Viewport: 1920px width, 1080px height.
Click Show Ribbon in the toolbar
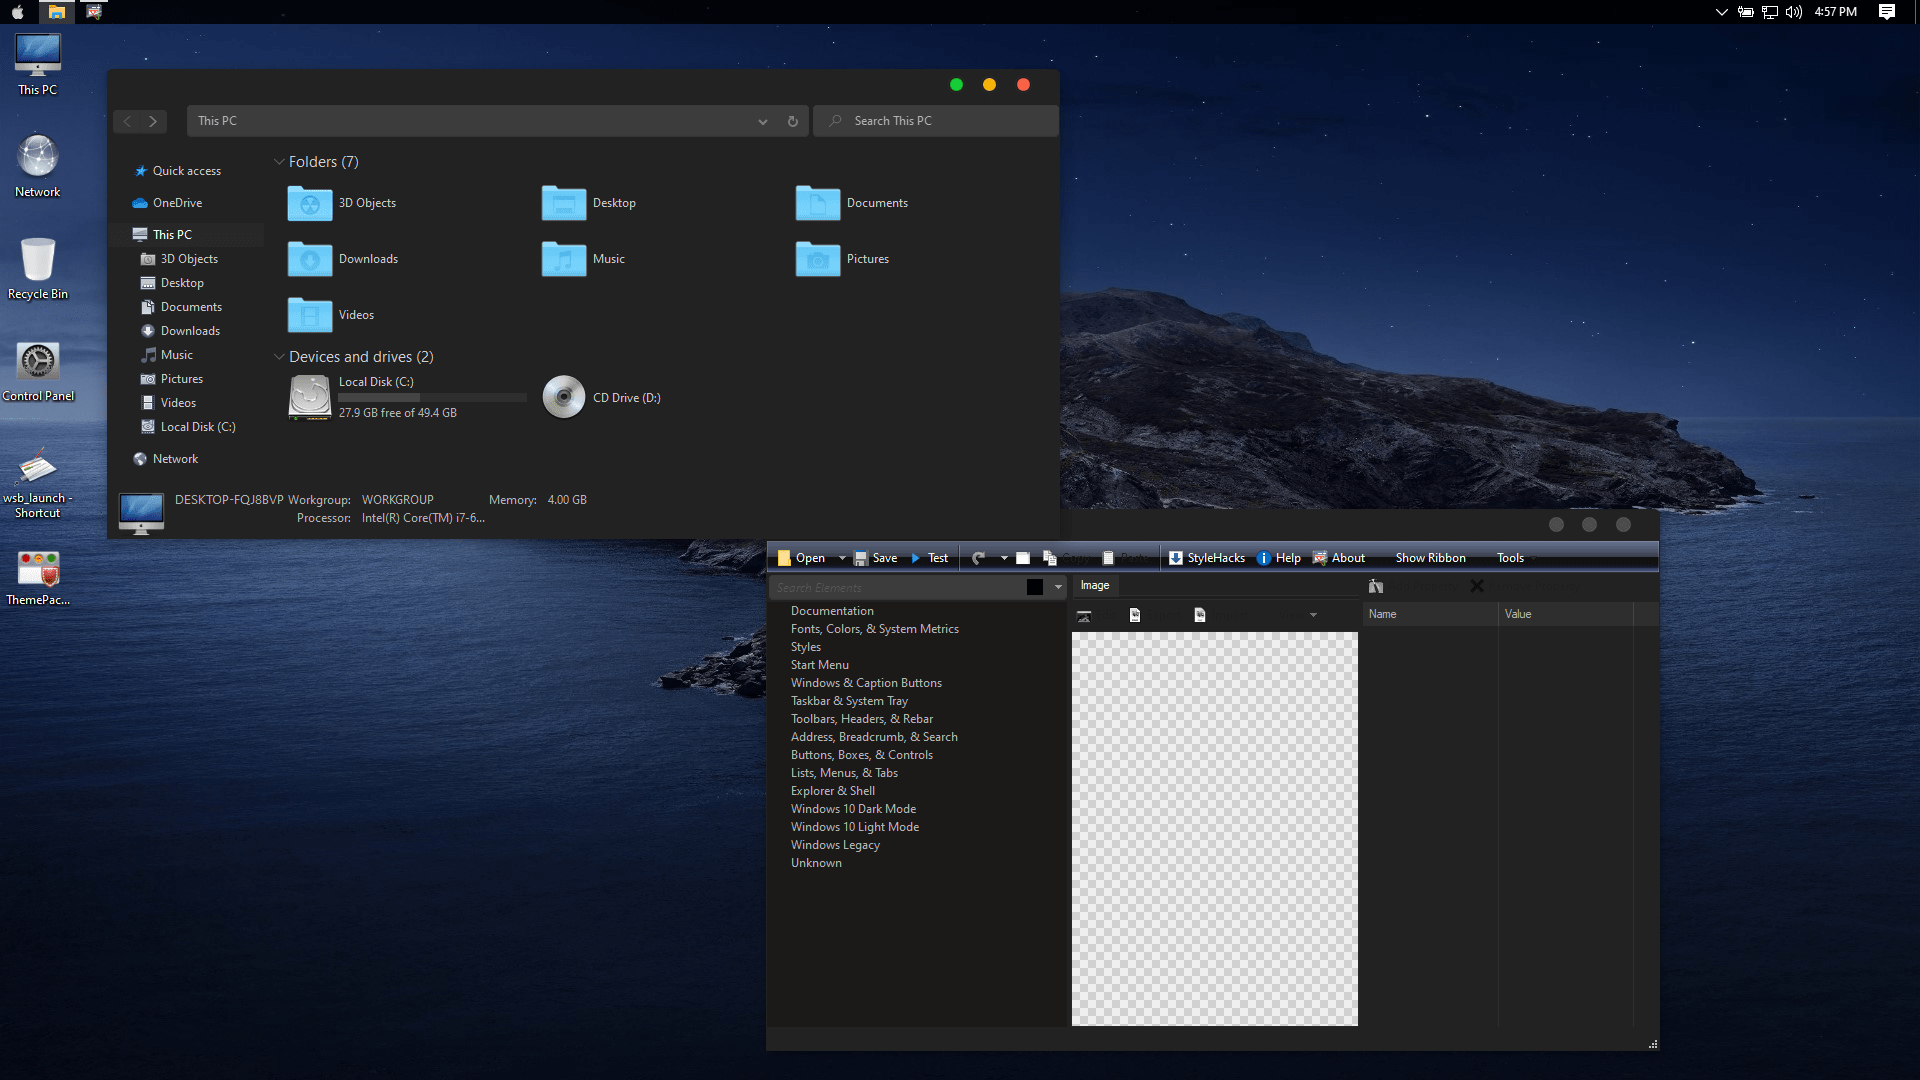[x=1430, y=558]
